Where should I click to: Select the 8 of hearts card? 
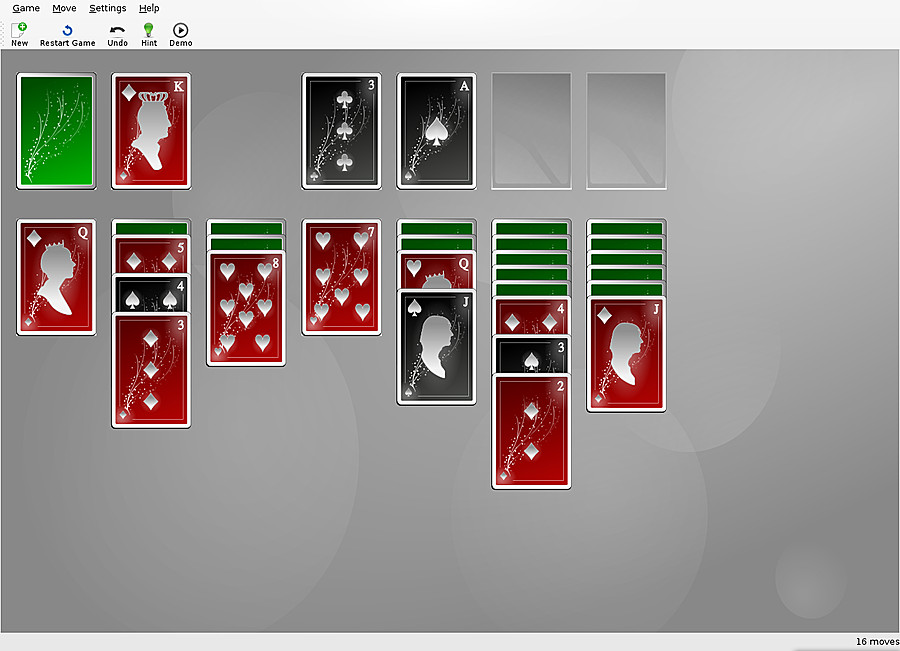(246, 308)
